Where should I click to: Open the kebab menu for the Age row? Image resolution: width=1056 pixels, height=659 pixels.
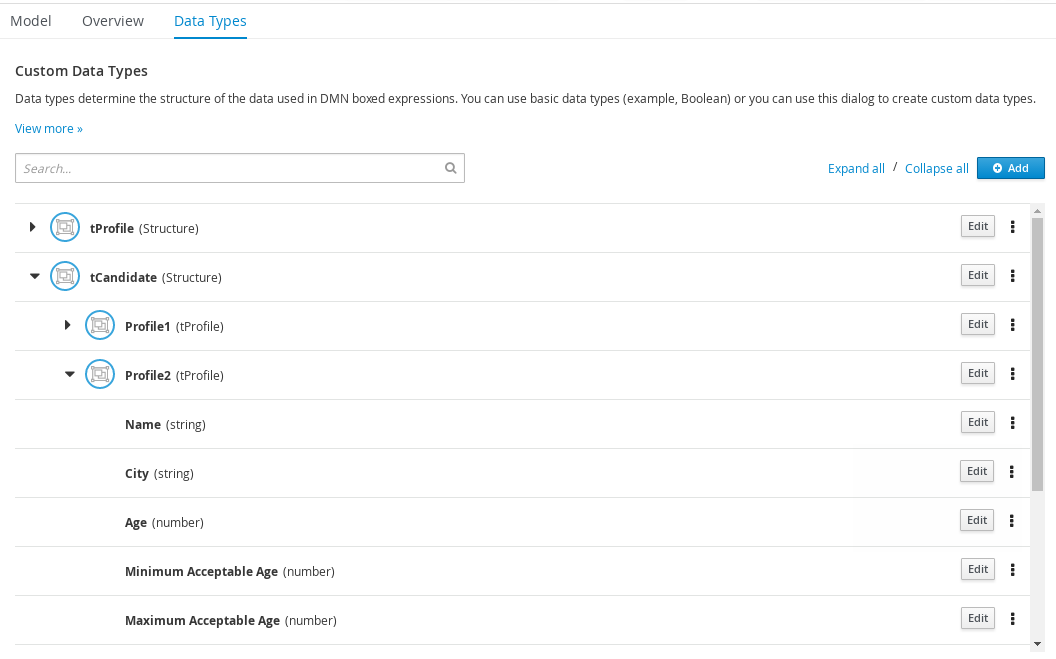click(x=1012, y=521)
